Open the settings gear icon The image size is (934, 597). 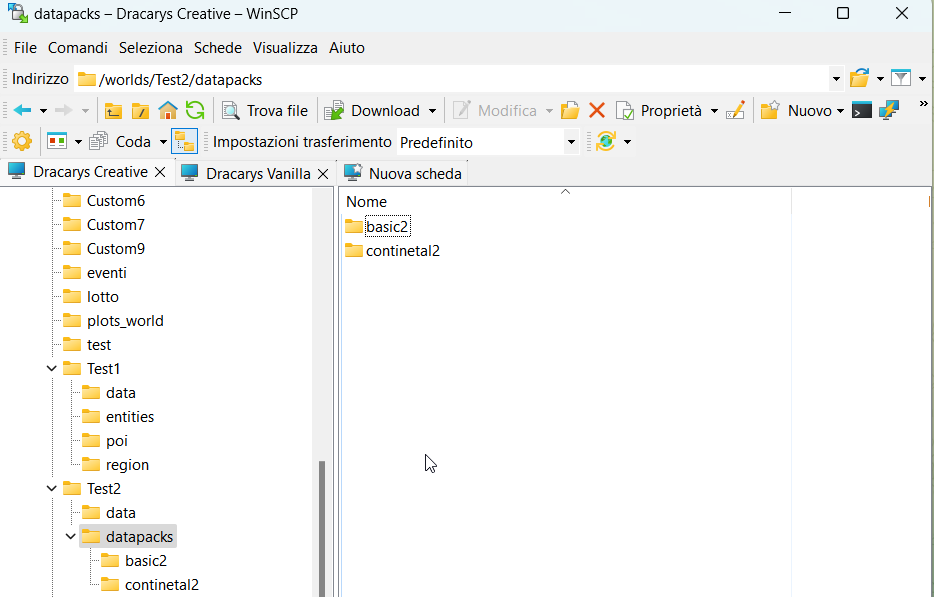(x=21, y=142)
